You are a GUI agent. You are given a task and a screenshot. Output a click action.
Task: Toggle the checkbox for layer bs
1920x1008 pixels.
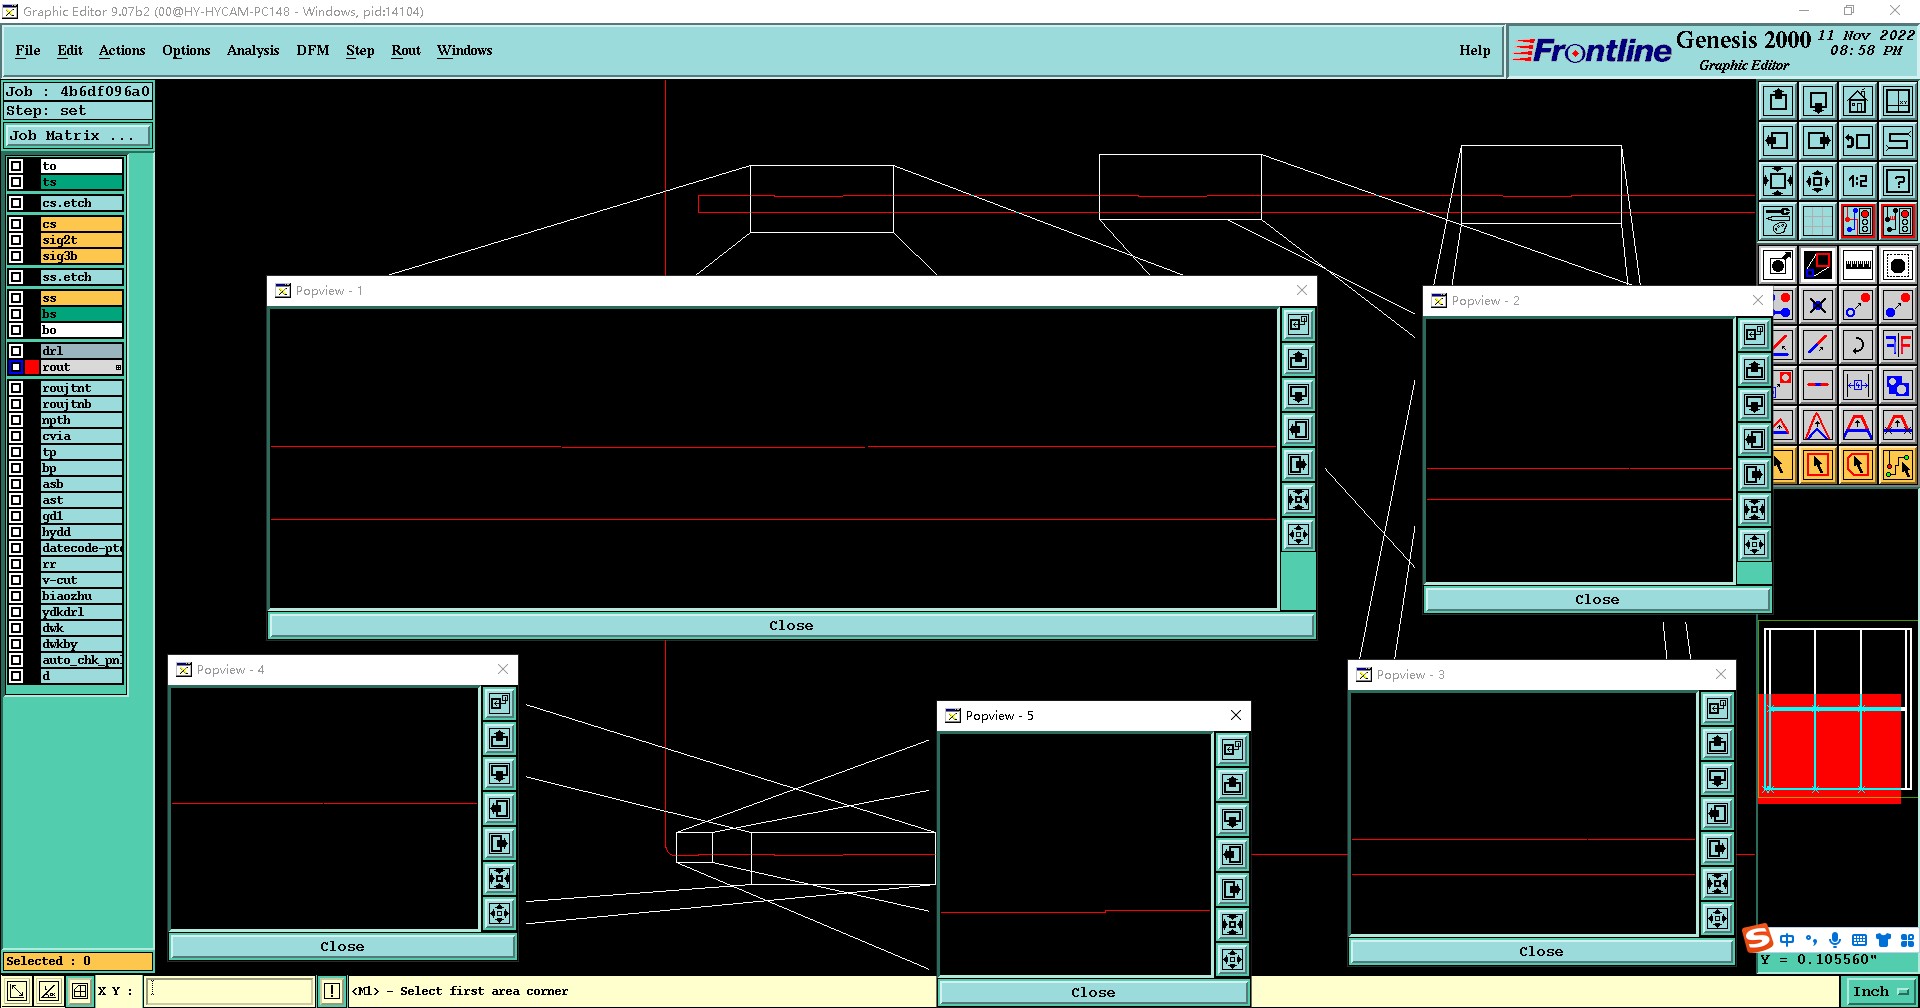pos(16,314)
